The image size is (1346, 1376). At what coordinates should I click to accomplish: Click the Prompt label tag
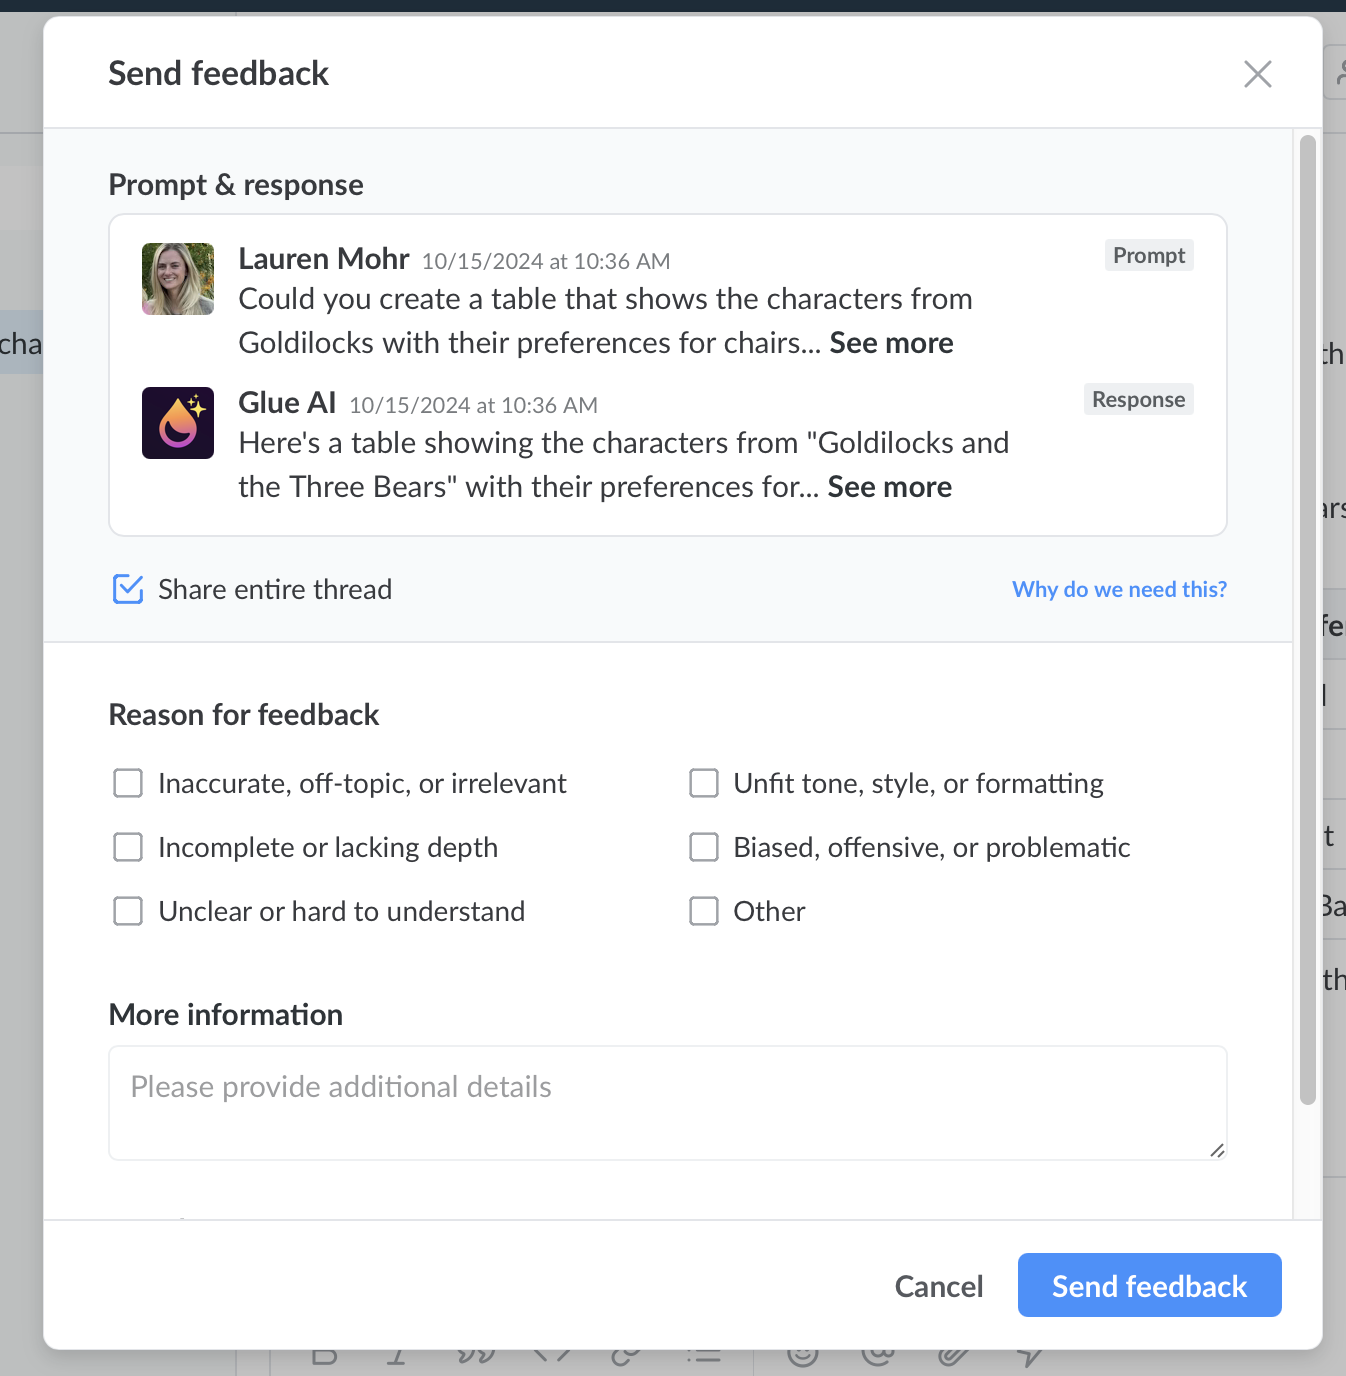tap(1148, 256)
